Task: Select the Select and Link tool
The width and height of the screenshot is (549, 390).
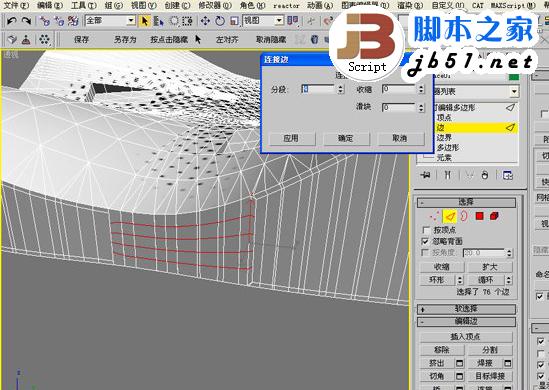Action: pyautogui.click(x=44, y=21)
